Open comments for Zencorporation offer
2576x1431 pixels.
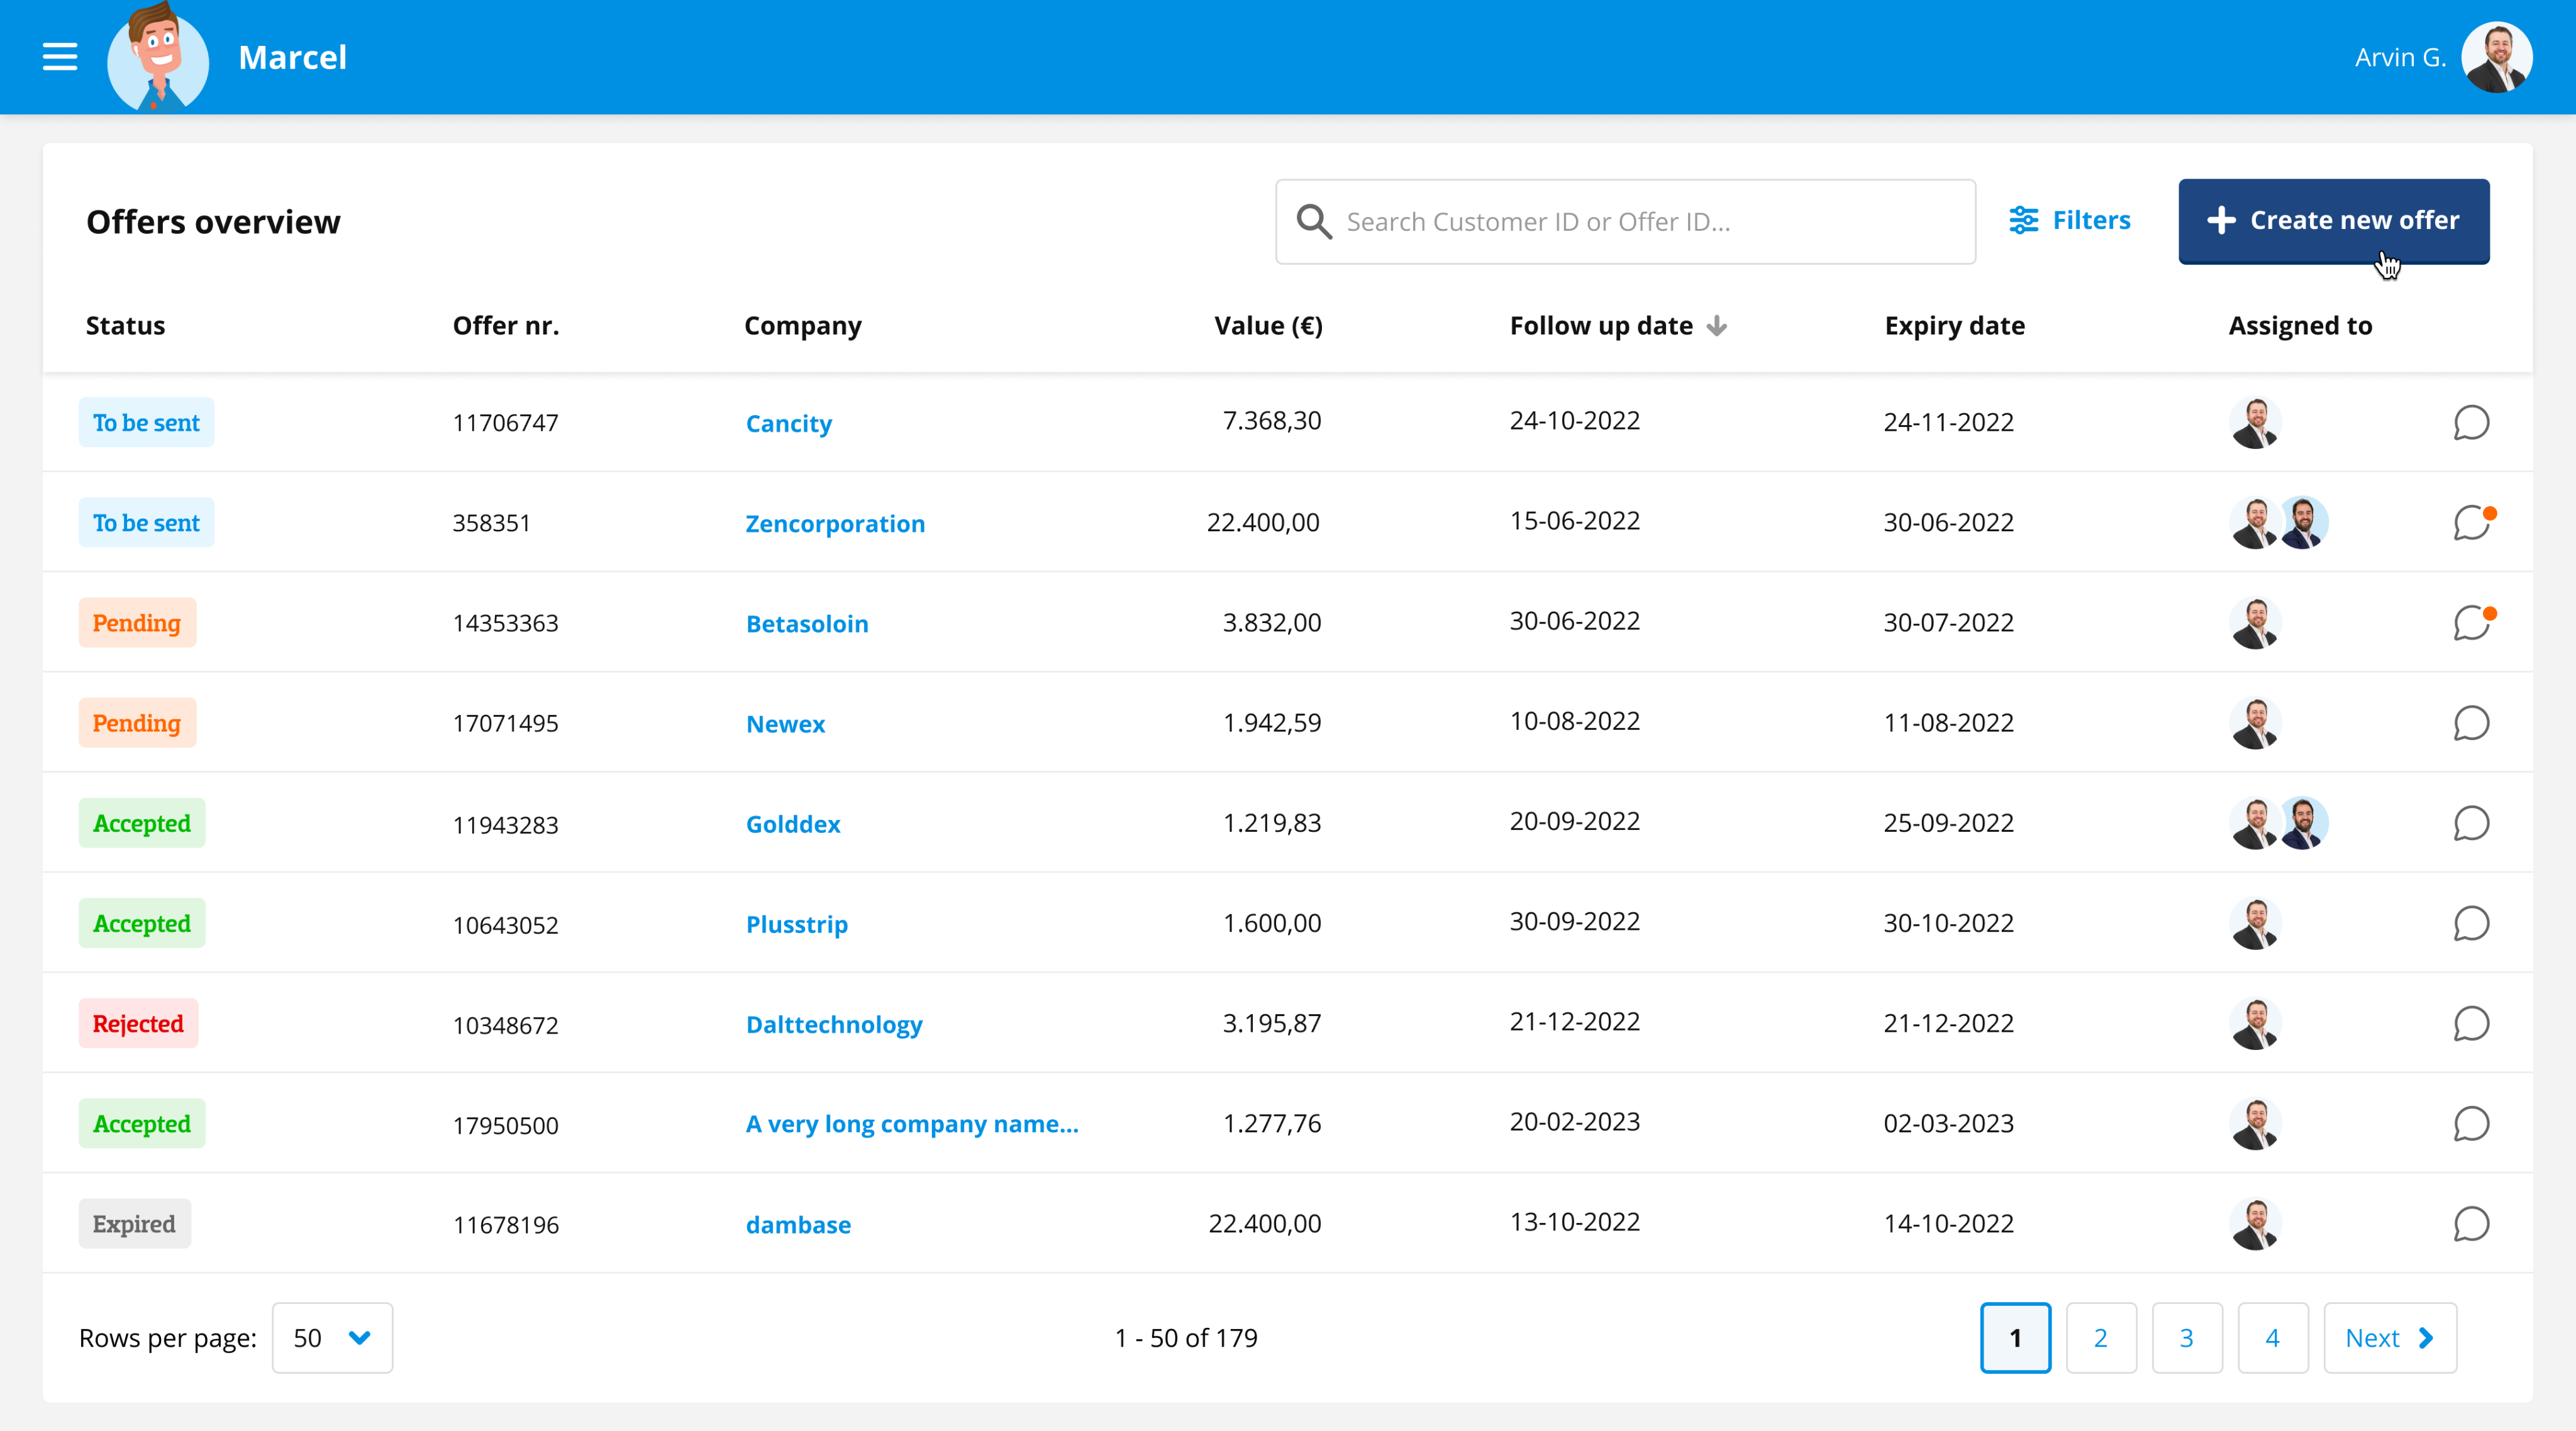point(2471,523)
